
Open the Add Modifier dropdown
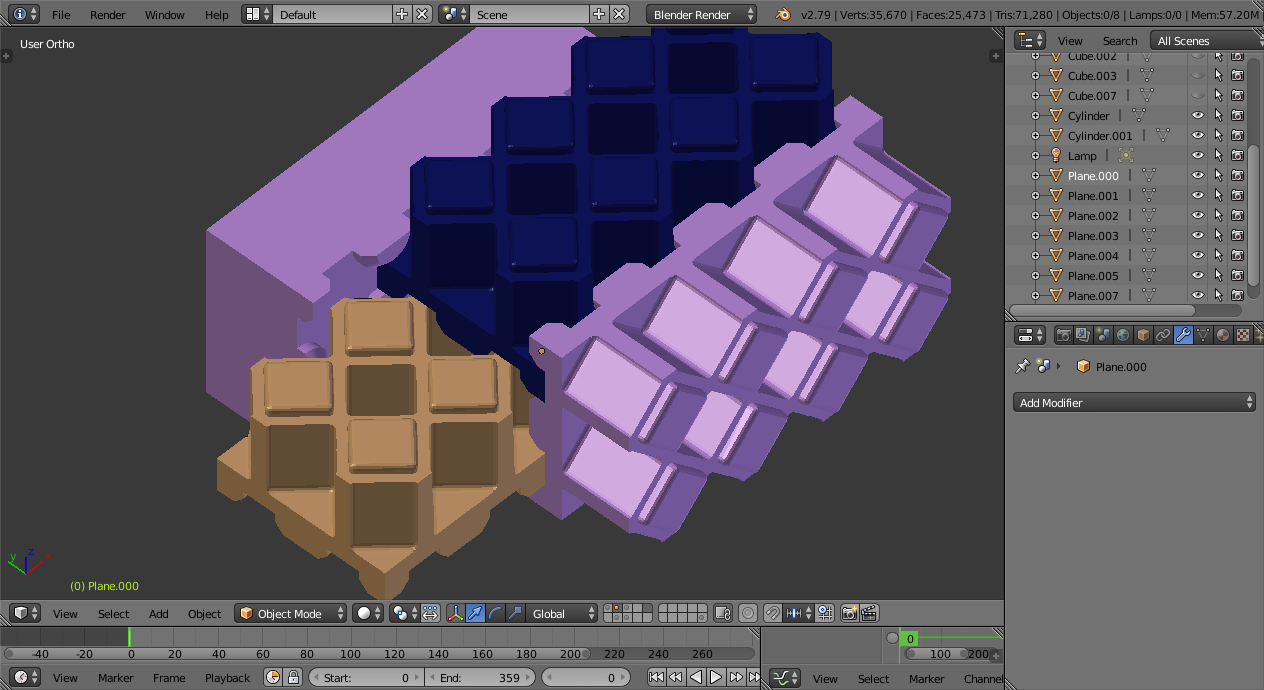[x=1134, y=402]
